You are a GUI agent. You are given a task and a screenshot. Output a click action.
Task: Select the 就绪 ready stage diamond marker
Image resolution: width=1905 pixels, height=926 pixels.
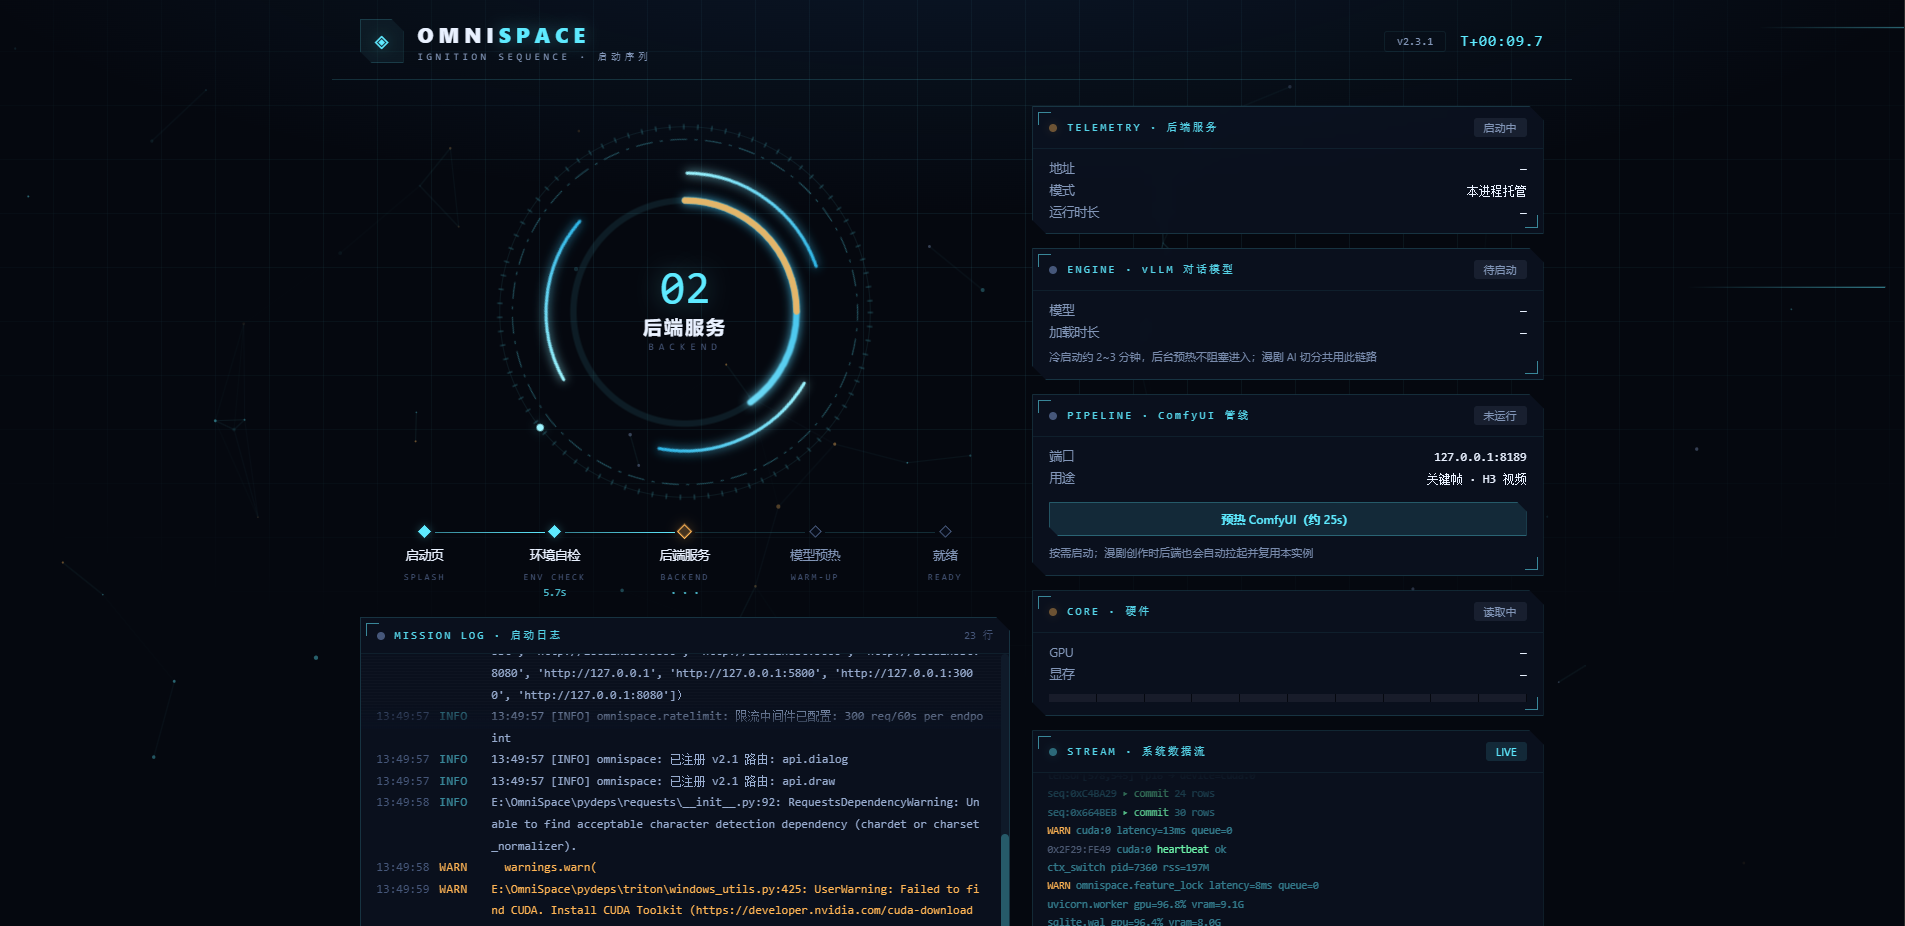click(945, 531)
